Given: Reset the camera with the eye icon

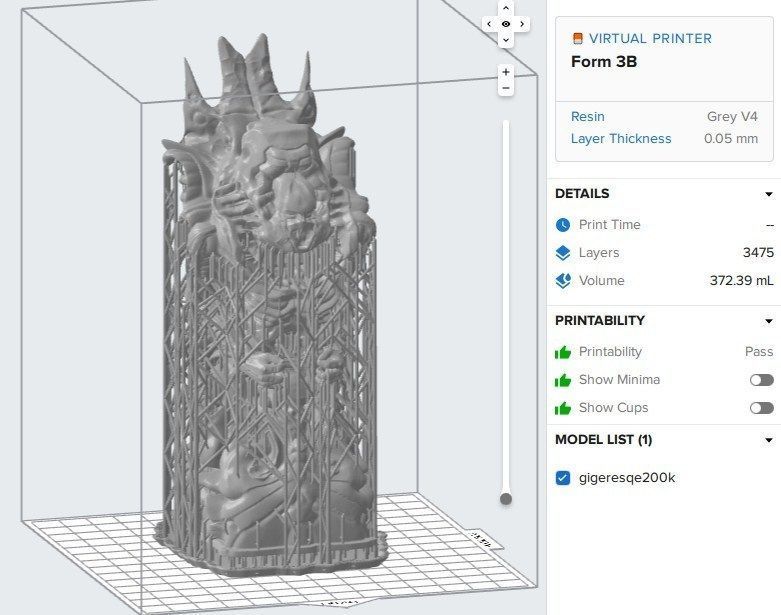Looking at the screenshot, I should [x=506, y=24].
